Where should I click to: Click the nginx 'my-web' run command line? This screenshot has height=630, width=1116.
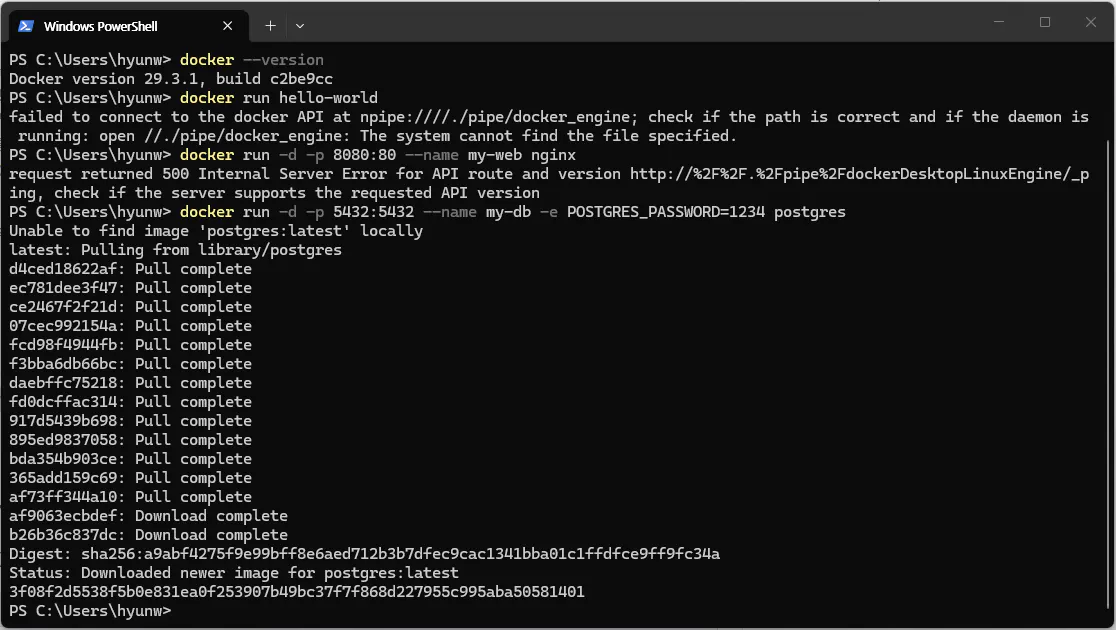coord(378,154)
